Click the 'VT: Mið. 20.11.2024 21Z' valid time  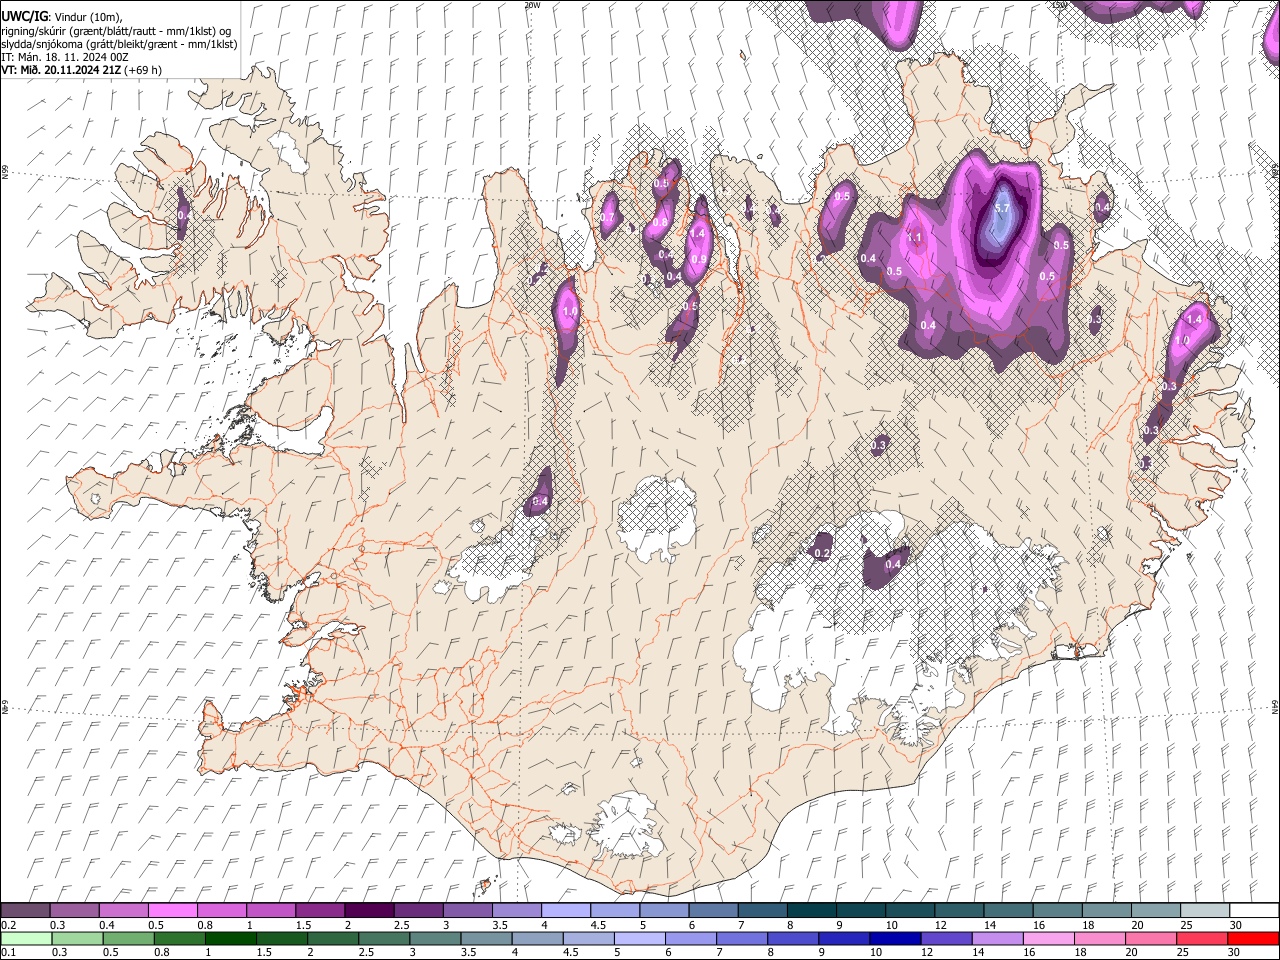60,70
